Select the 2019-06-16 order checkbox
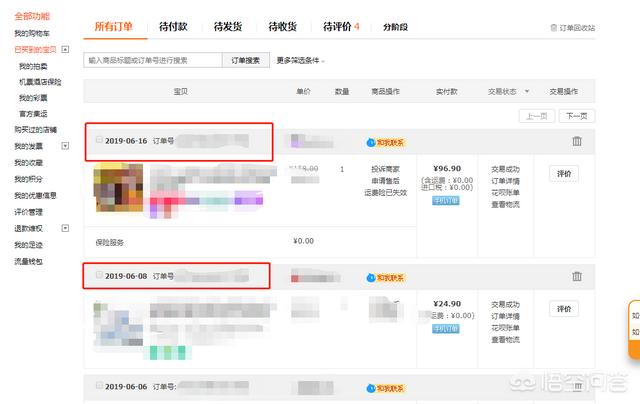This screenshot has height=404, width=640. click(99, 140)
